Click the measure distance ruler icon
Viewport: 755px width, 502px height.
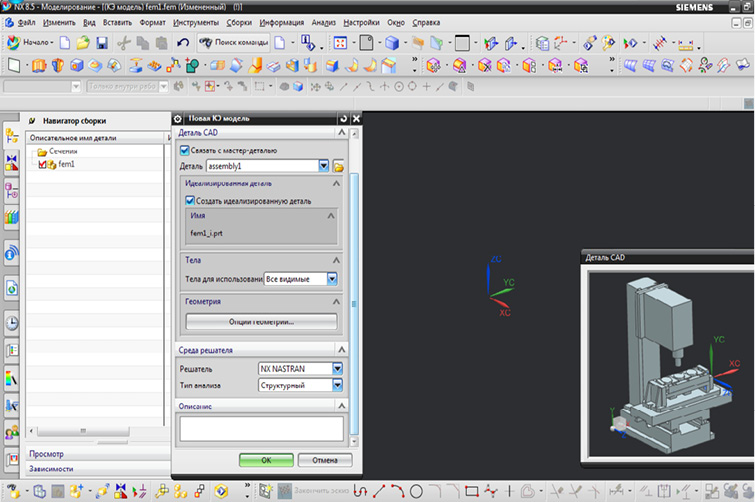pyautogui.click(x=685, y=45)
